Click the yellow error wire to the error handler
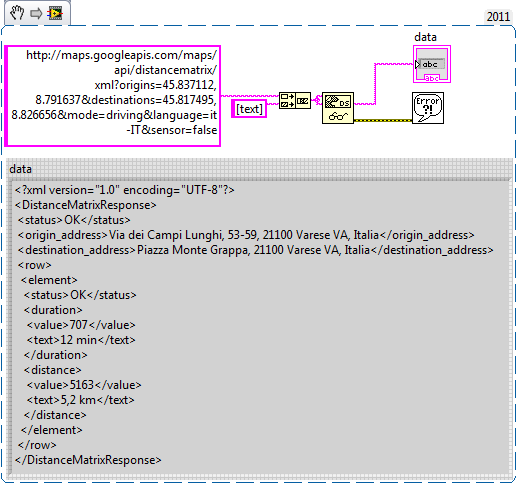Screen dimensions: 517x484 (383, 120)
